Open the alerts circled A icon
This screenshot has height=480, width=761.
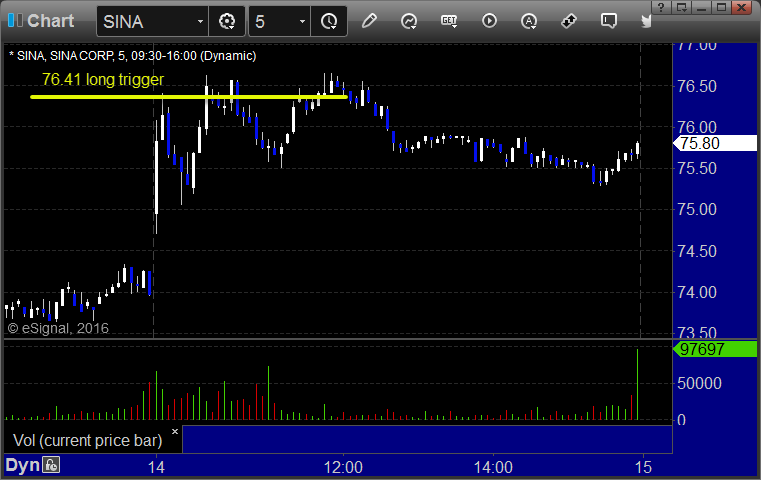click(529, 21)
